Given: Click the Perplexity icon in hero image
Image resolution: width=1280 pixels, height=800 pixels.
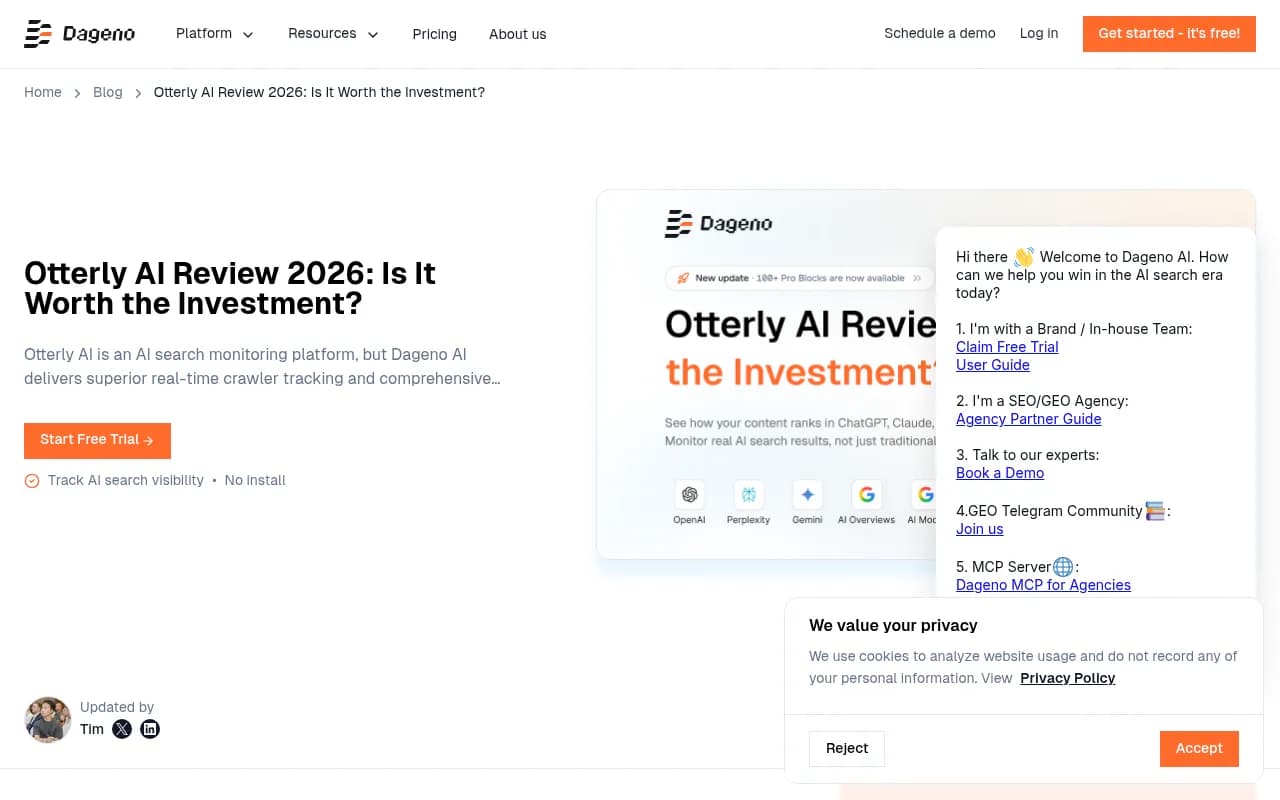Looking at the screenshot, I should click(x=748, y=495).
